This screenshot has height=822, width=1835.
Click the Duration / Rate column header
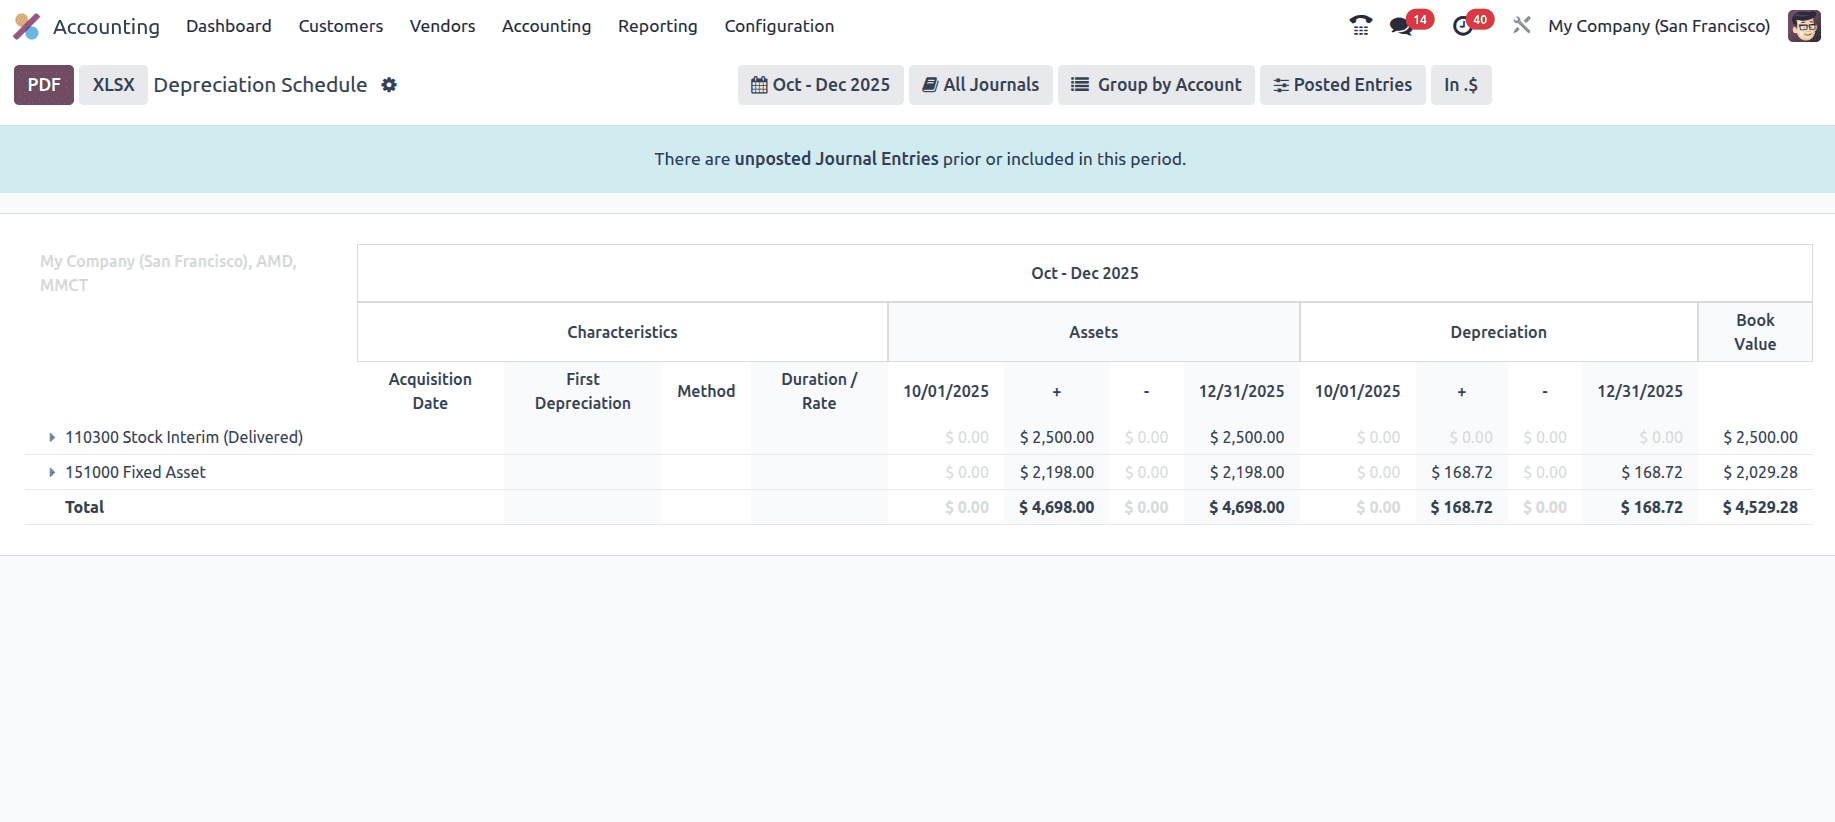click(819, 391)
